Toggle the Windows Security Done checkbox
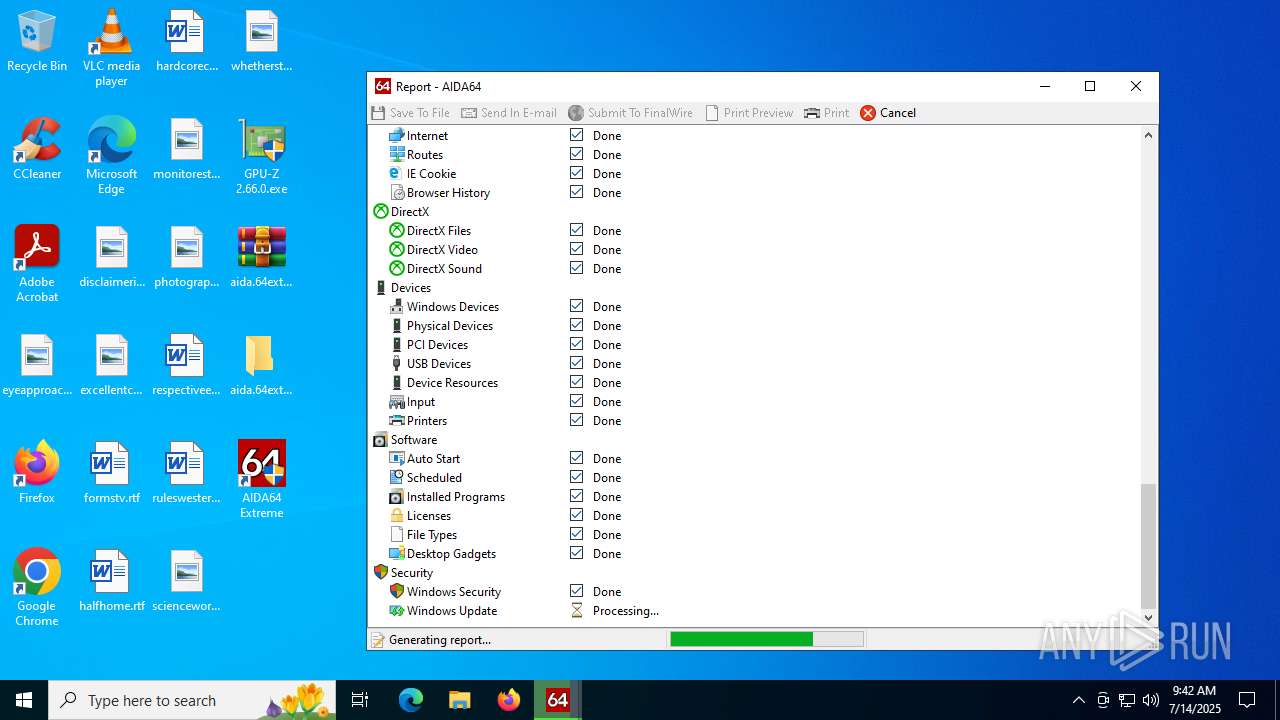Viewport: 1280px width, 720px height. pyautogui.click(x=576, y=591)
